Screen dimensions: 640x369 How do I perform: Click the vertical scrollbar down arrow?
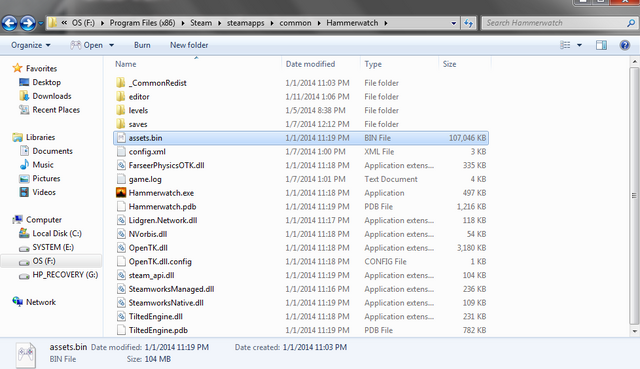(x=634, y=331)
